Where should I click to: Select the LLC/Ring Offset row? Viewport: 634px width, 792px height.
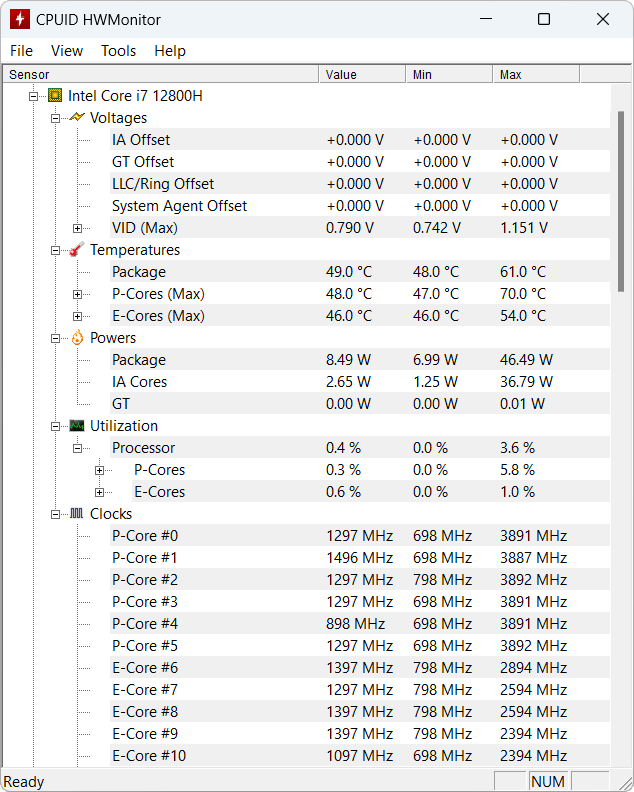pyautogui.click(x=360, y=183)
